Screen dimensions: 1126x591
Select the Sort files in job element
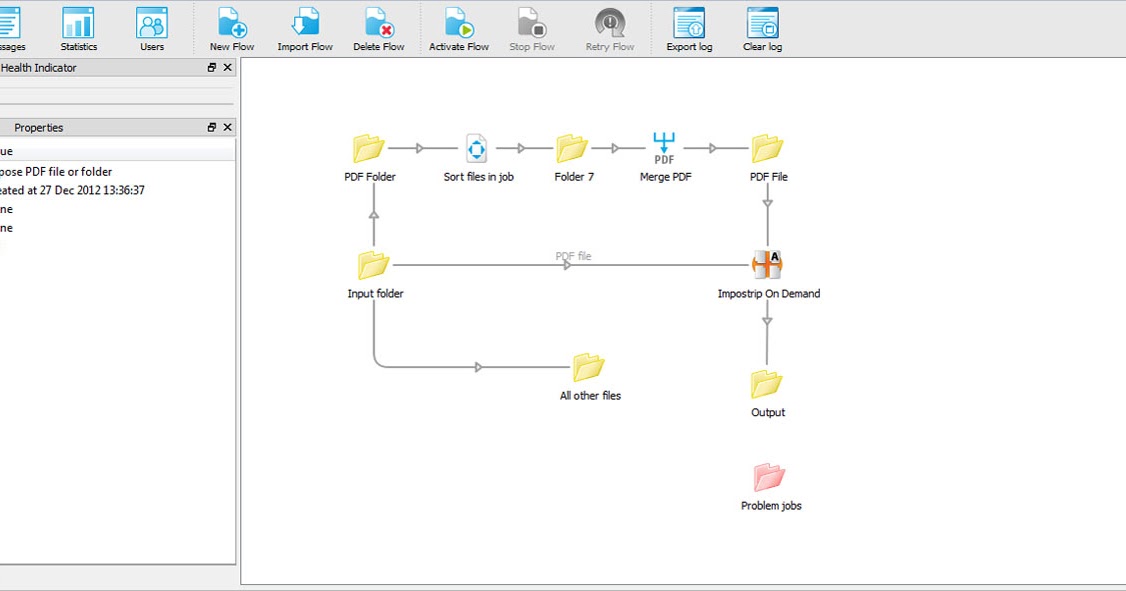[476, 146]
